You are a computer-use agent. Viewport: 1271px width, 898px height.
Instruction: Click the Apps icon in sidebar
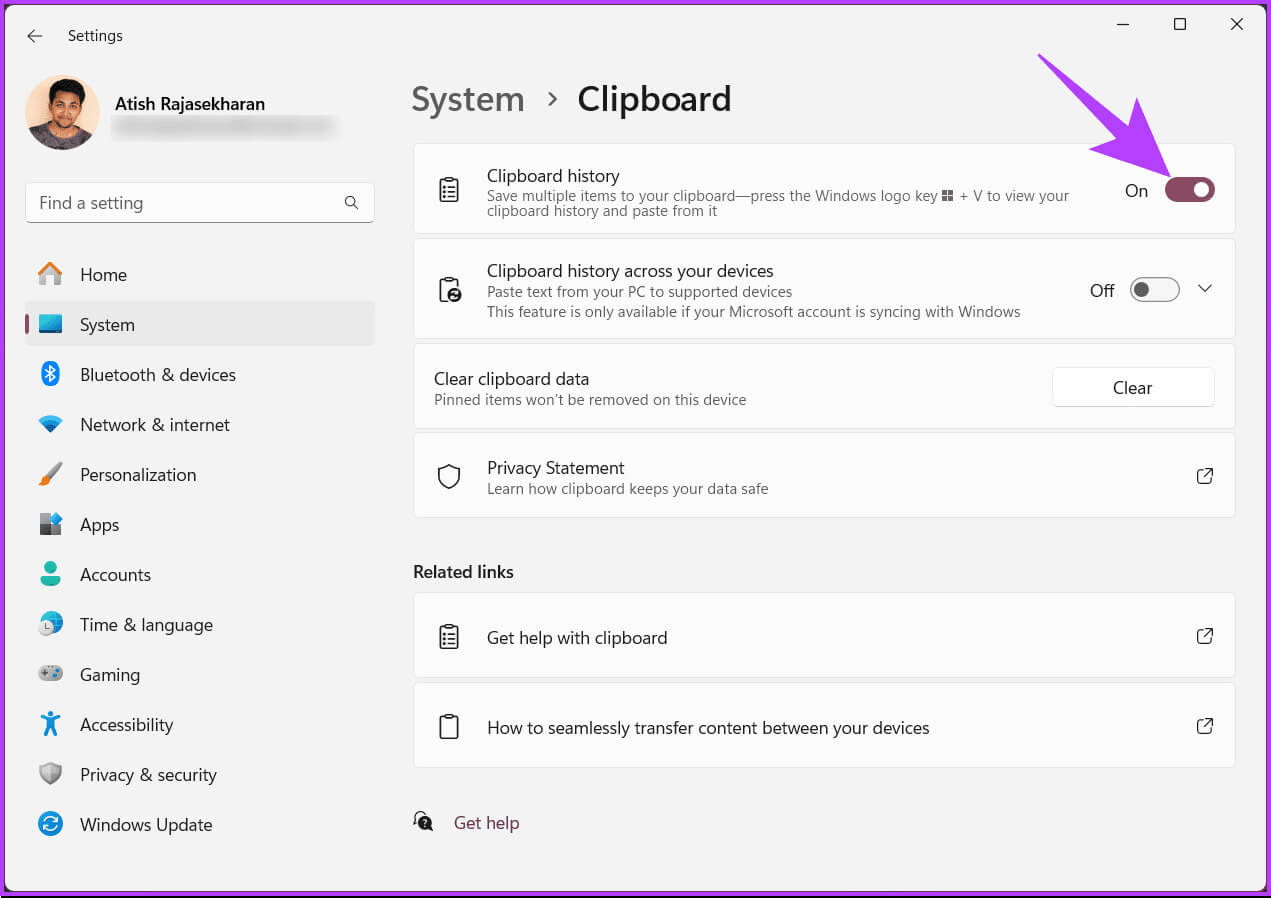[50, 524]
